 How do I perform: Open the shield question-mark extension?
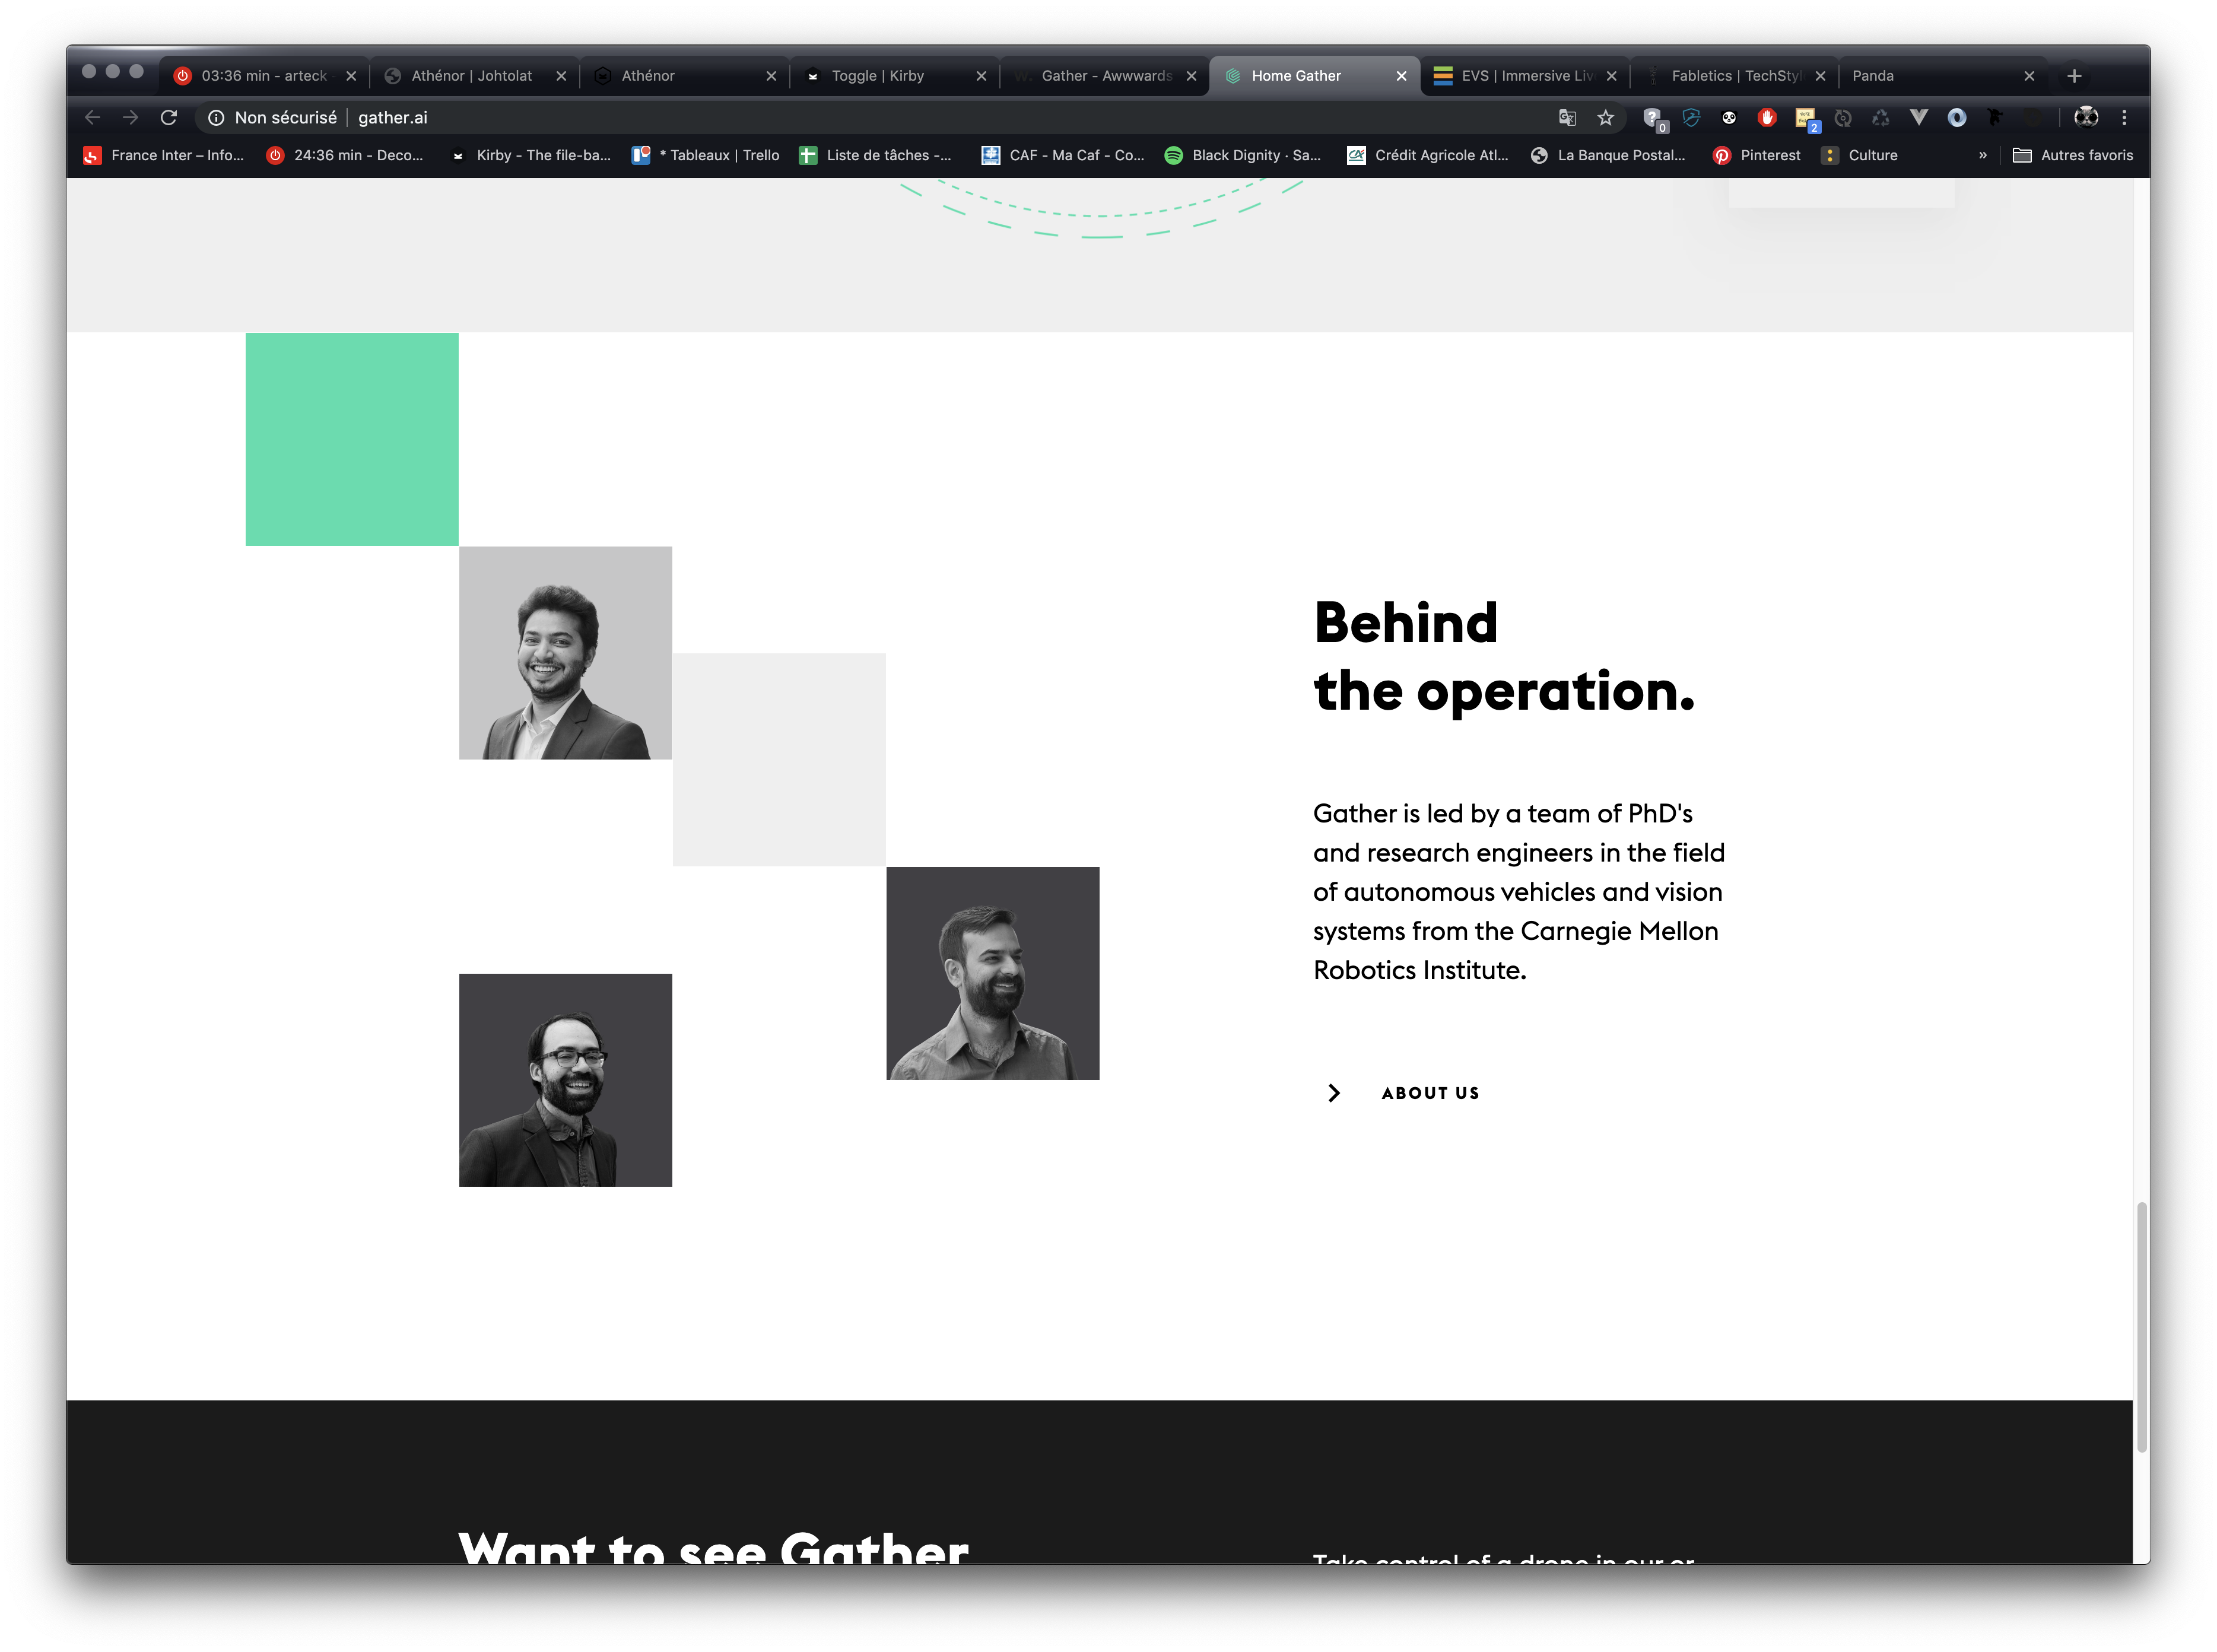pyautogui.click(x=1654, y=119)
